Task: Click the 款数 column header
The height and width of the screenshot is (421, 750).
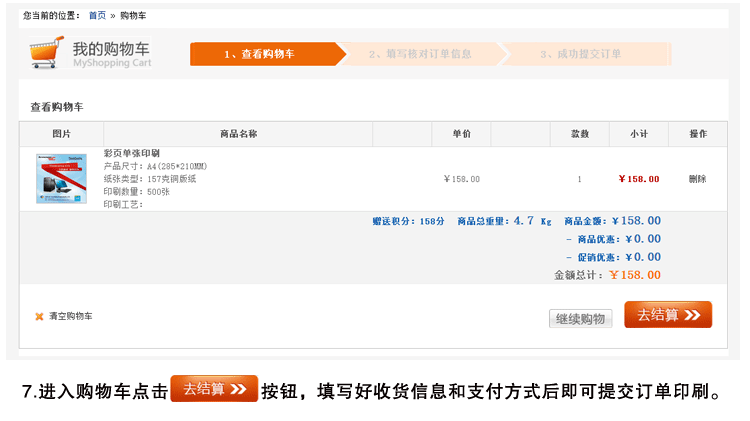Action: pos(579,134)
